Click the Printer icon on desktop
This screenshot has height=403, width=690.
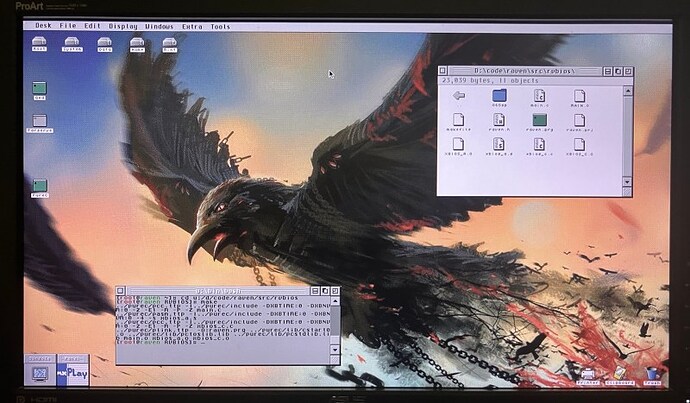588,376
